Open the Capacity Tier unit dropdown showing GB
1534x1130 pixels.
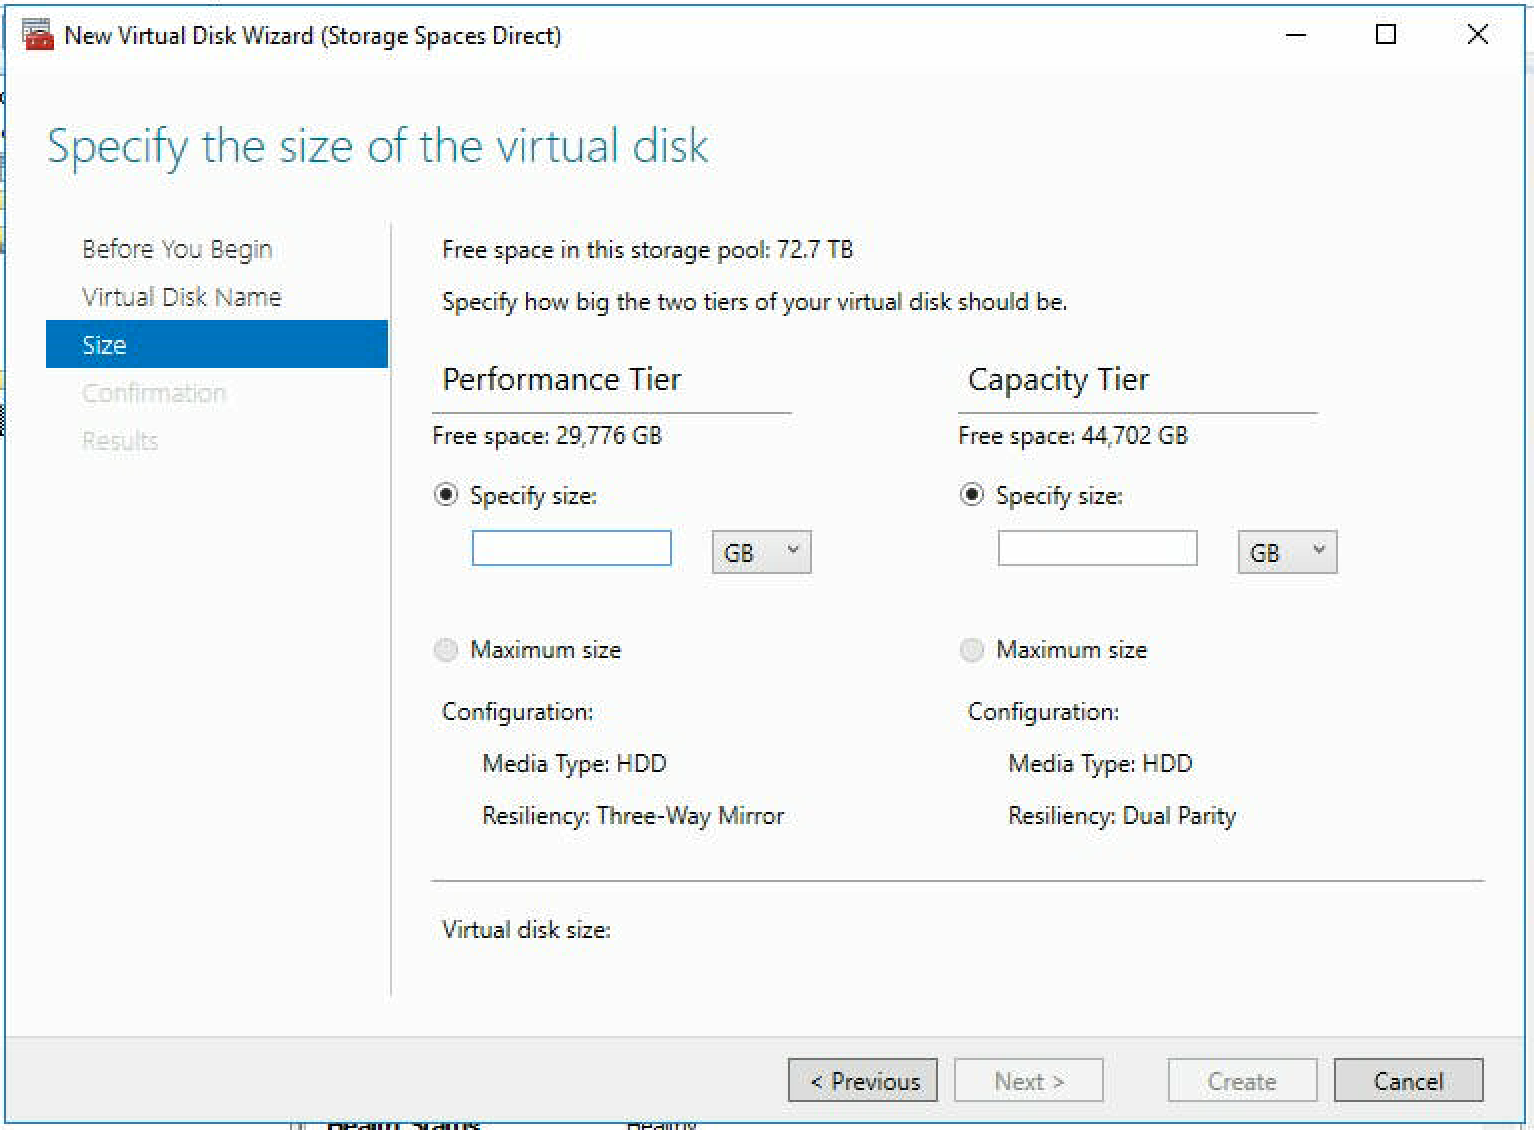coord(1287,551)
